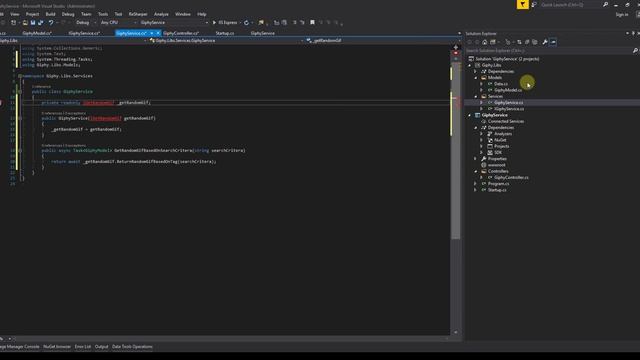
Task: Click the browser refresh toolbar icon
Action: tap(247, 22)
